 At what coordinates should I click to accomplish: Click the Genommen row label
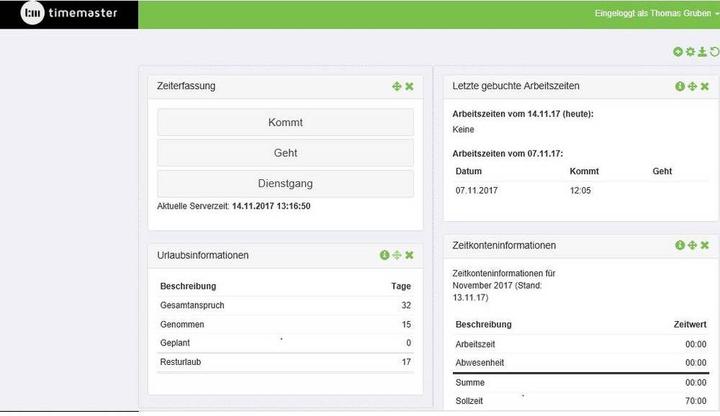182,325
